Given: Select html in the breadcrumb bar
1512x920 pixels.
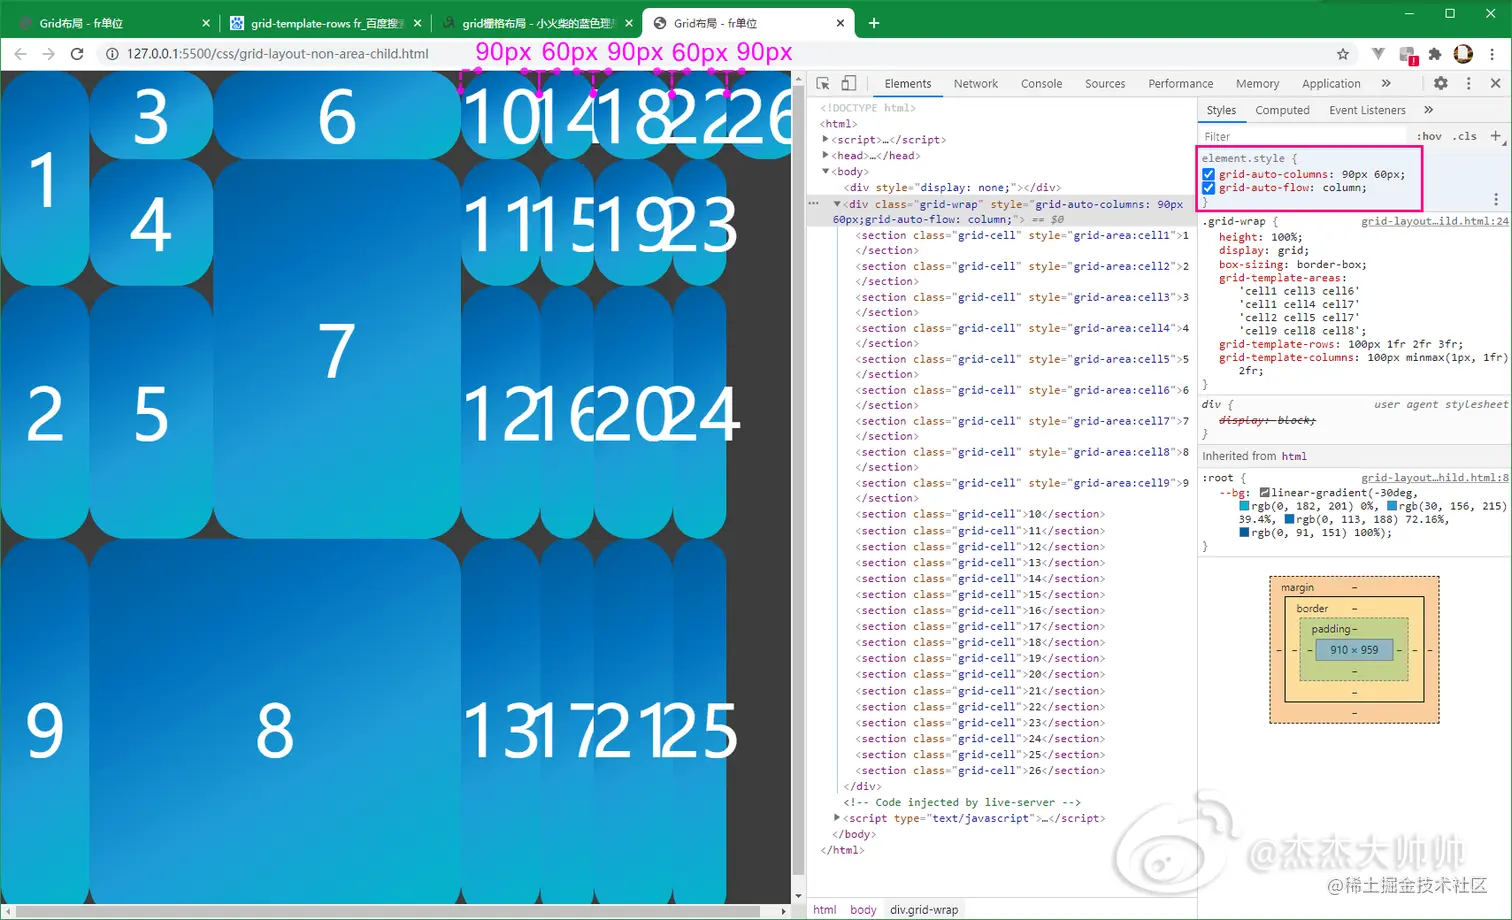Looking at the screenshot, I should click(x=824, y=910).
